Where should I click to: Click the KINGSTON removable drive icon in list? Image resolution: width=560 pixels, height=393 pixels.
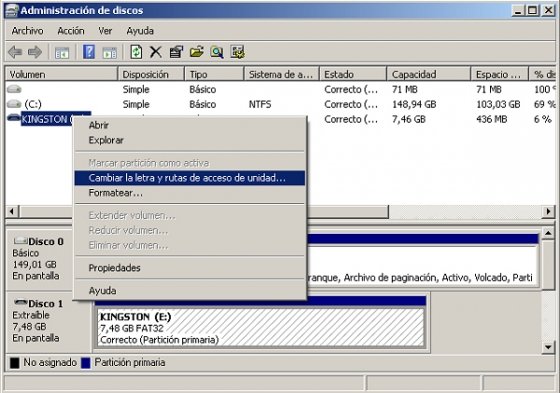pos(14,118)
